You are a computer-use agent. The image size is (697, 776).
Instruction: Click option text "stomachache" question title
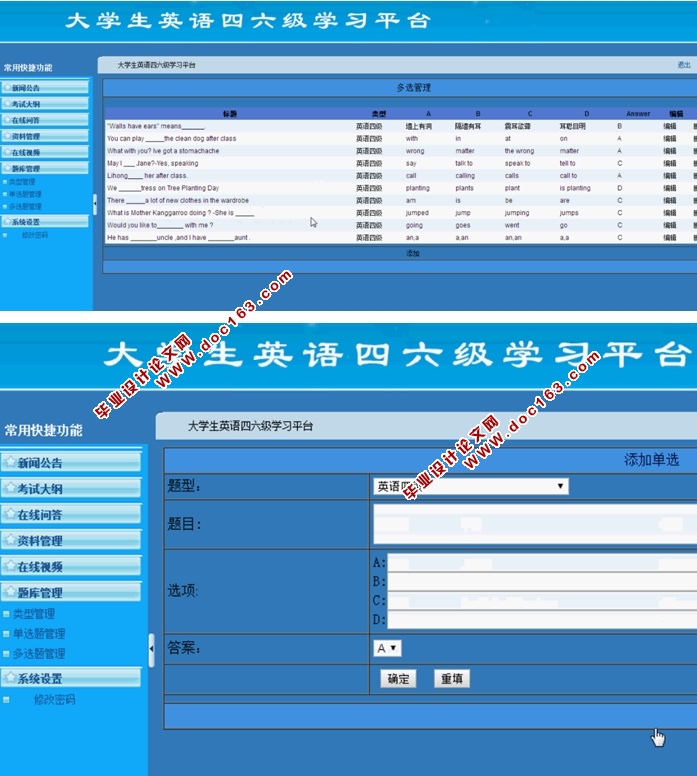pos(163,151)
